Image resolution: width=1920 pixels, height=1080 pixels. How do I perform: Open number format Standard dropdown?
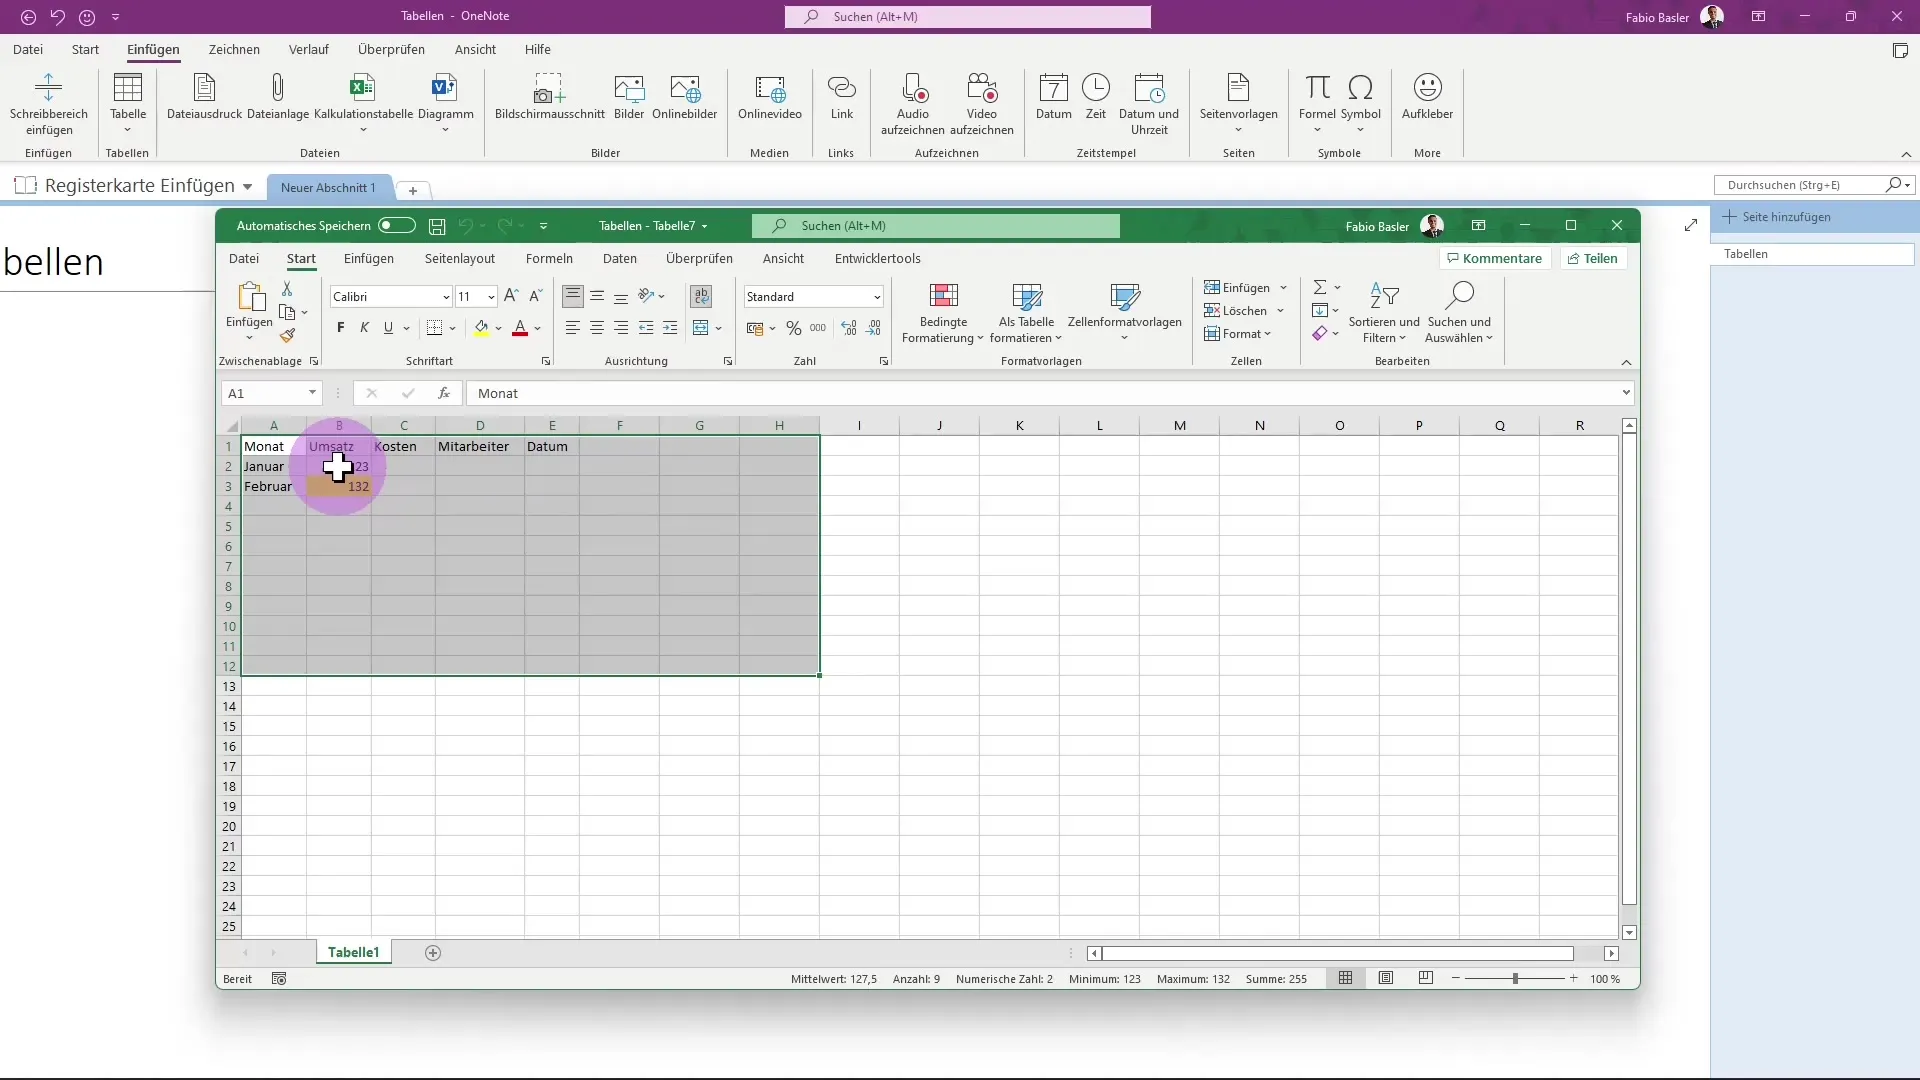click(x=877, y=297)
